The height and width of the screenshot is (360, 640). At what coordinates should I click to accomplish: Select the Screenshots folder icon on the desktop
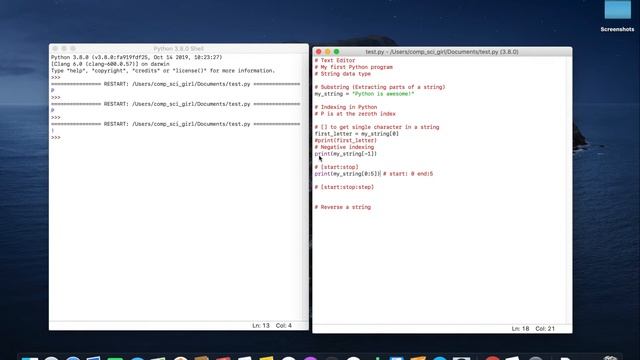pos(617,9)
